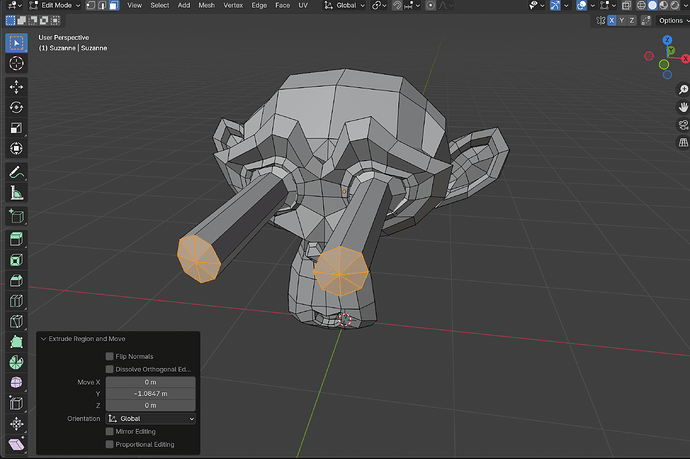Activate the 3D Cursor tool
Image resolution: width=690 pixels, height=459 pixels.
tap(16, 63)
